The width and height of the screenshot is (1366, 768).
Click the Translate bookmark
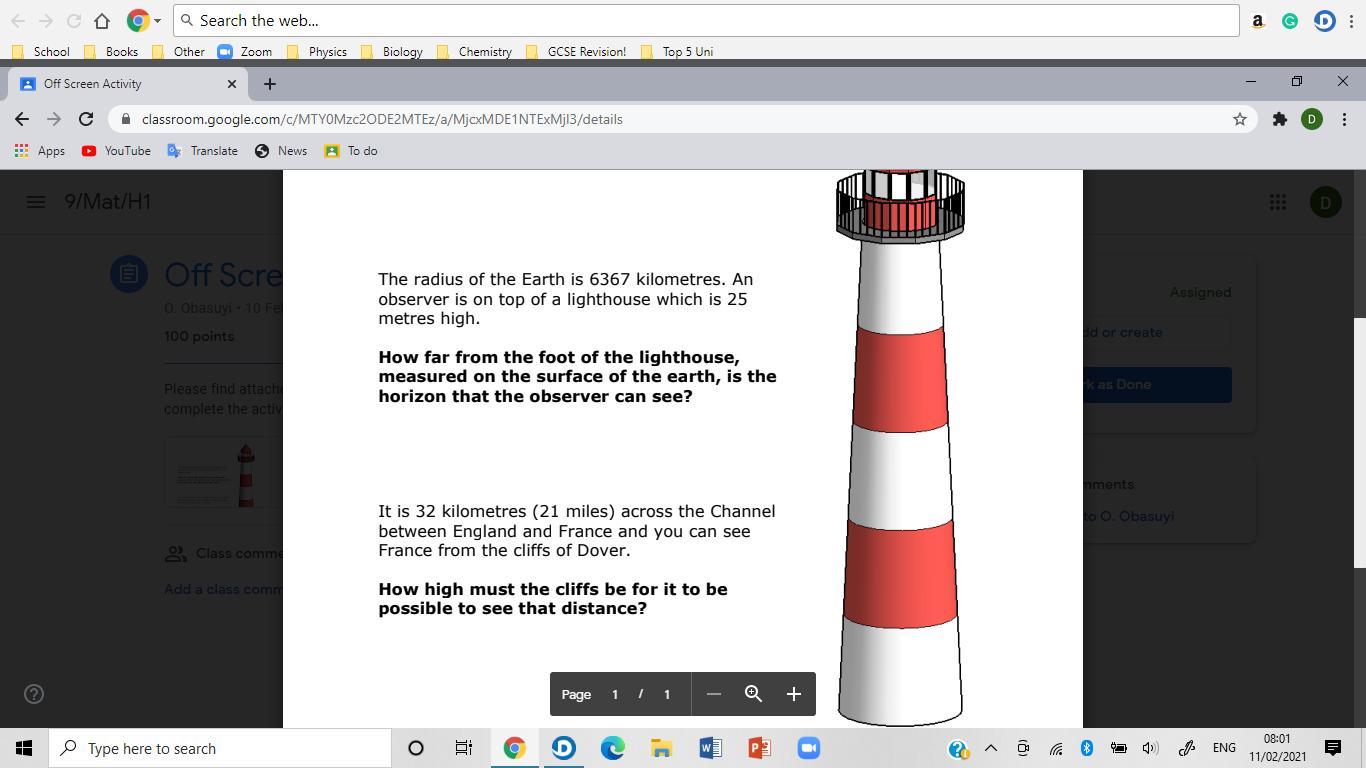point(202,151)
